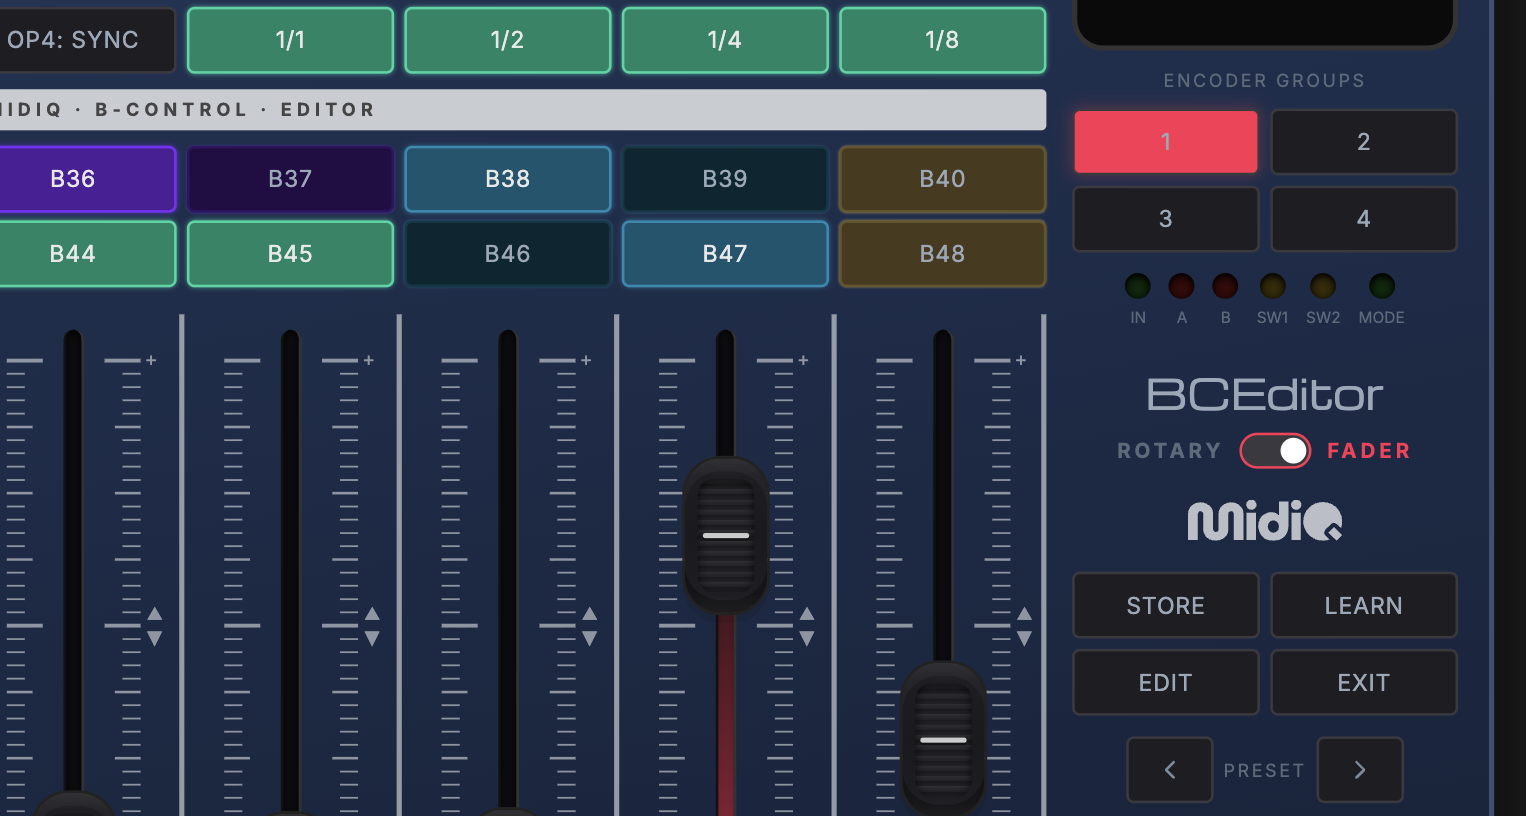Choose the 1/4 sync division
The height and width of the screenshot is (816, 1526).
[x=725, y=40]
